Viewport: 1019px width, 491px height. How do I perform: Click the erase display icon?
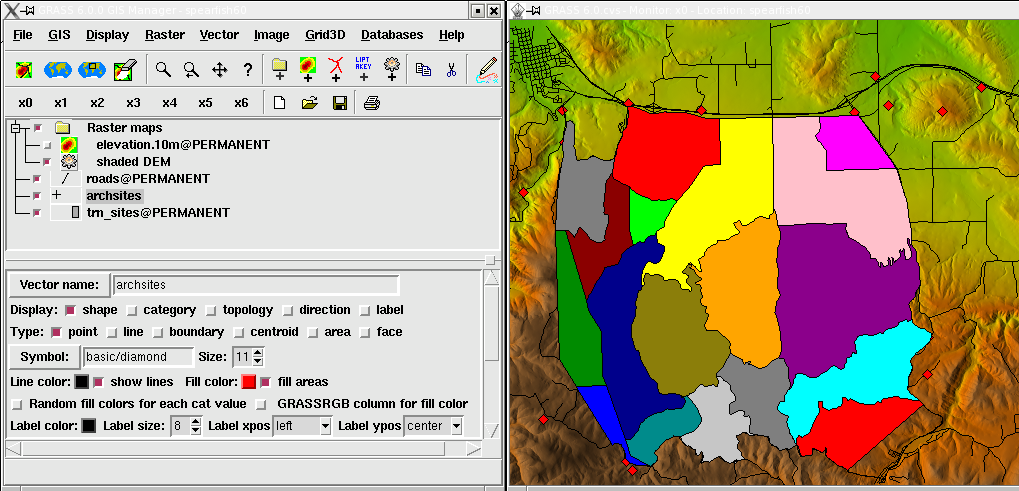pos(125,70)
